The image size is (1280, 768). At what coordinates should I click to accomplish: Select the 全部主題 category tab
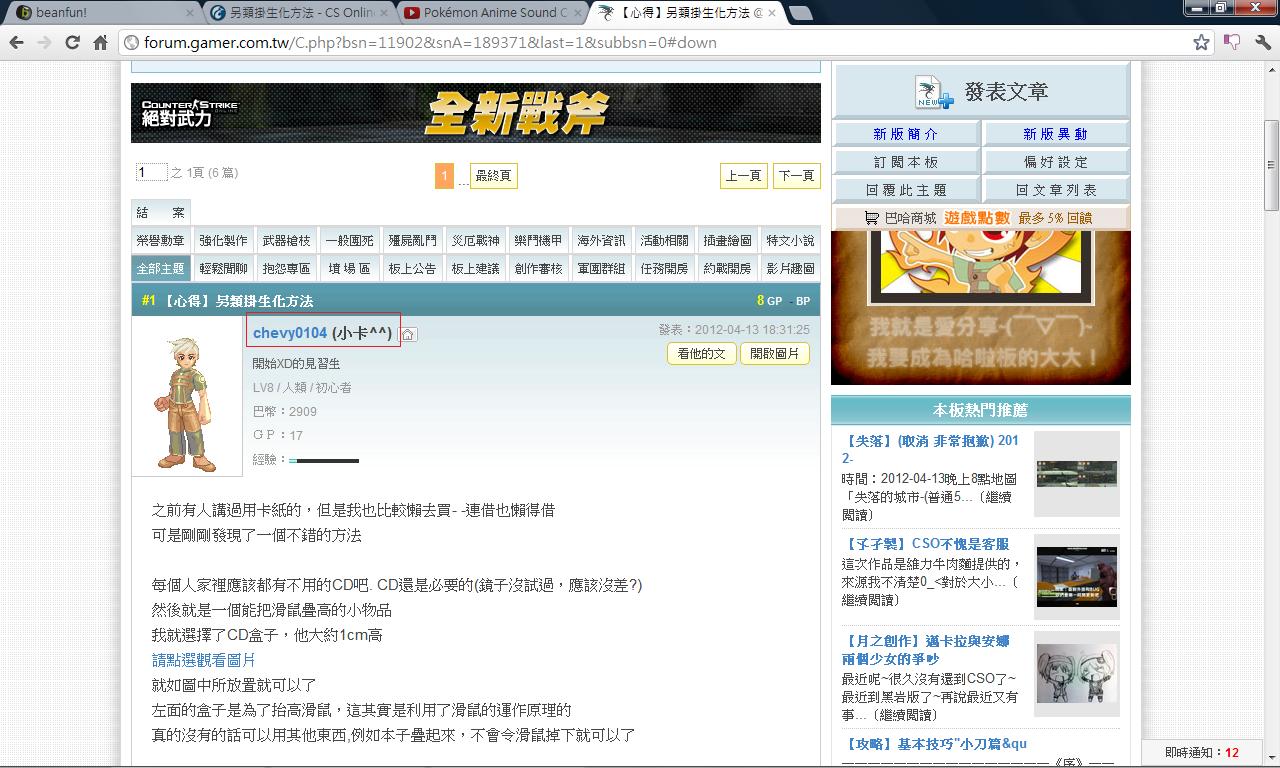coord(161,268)
